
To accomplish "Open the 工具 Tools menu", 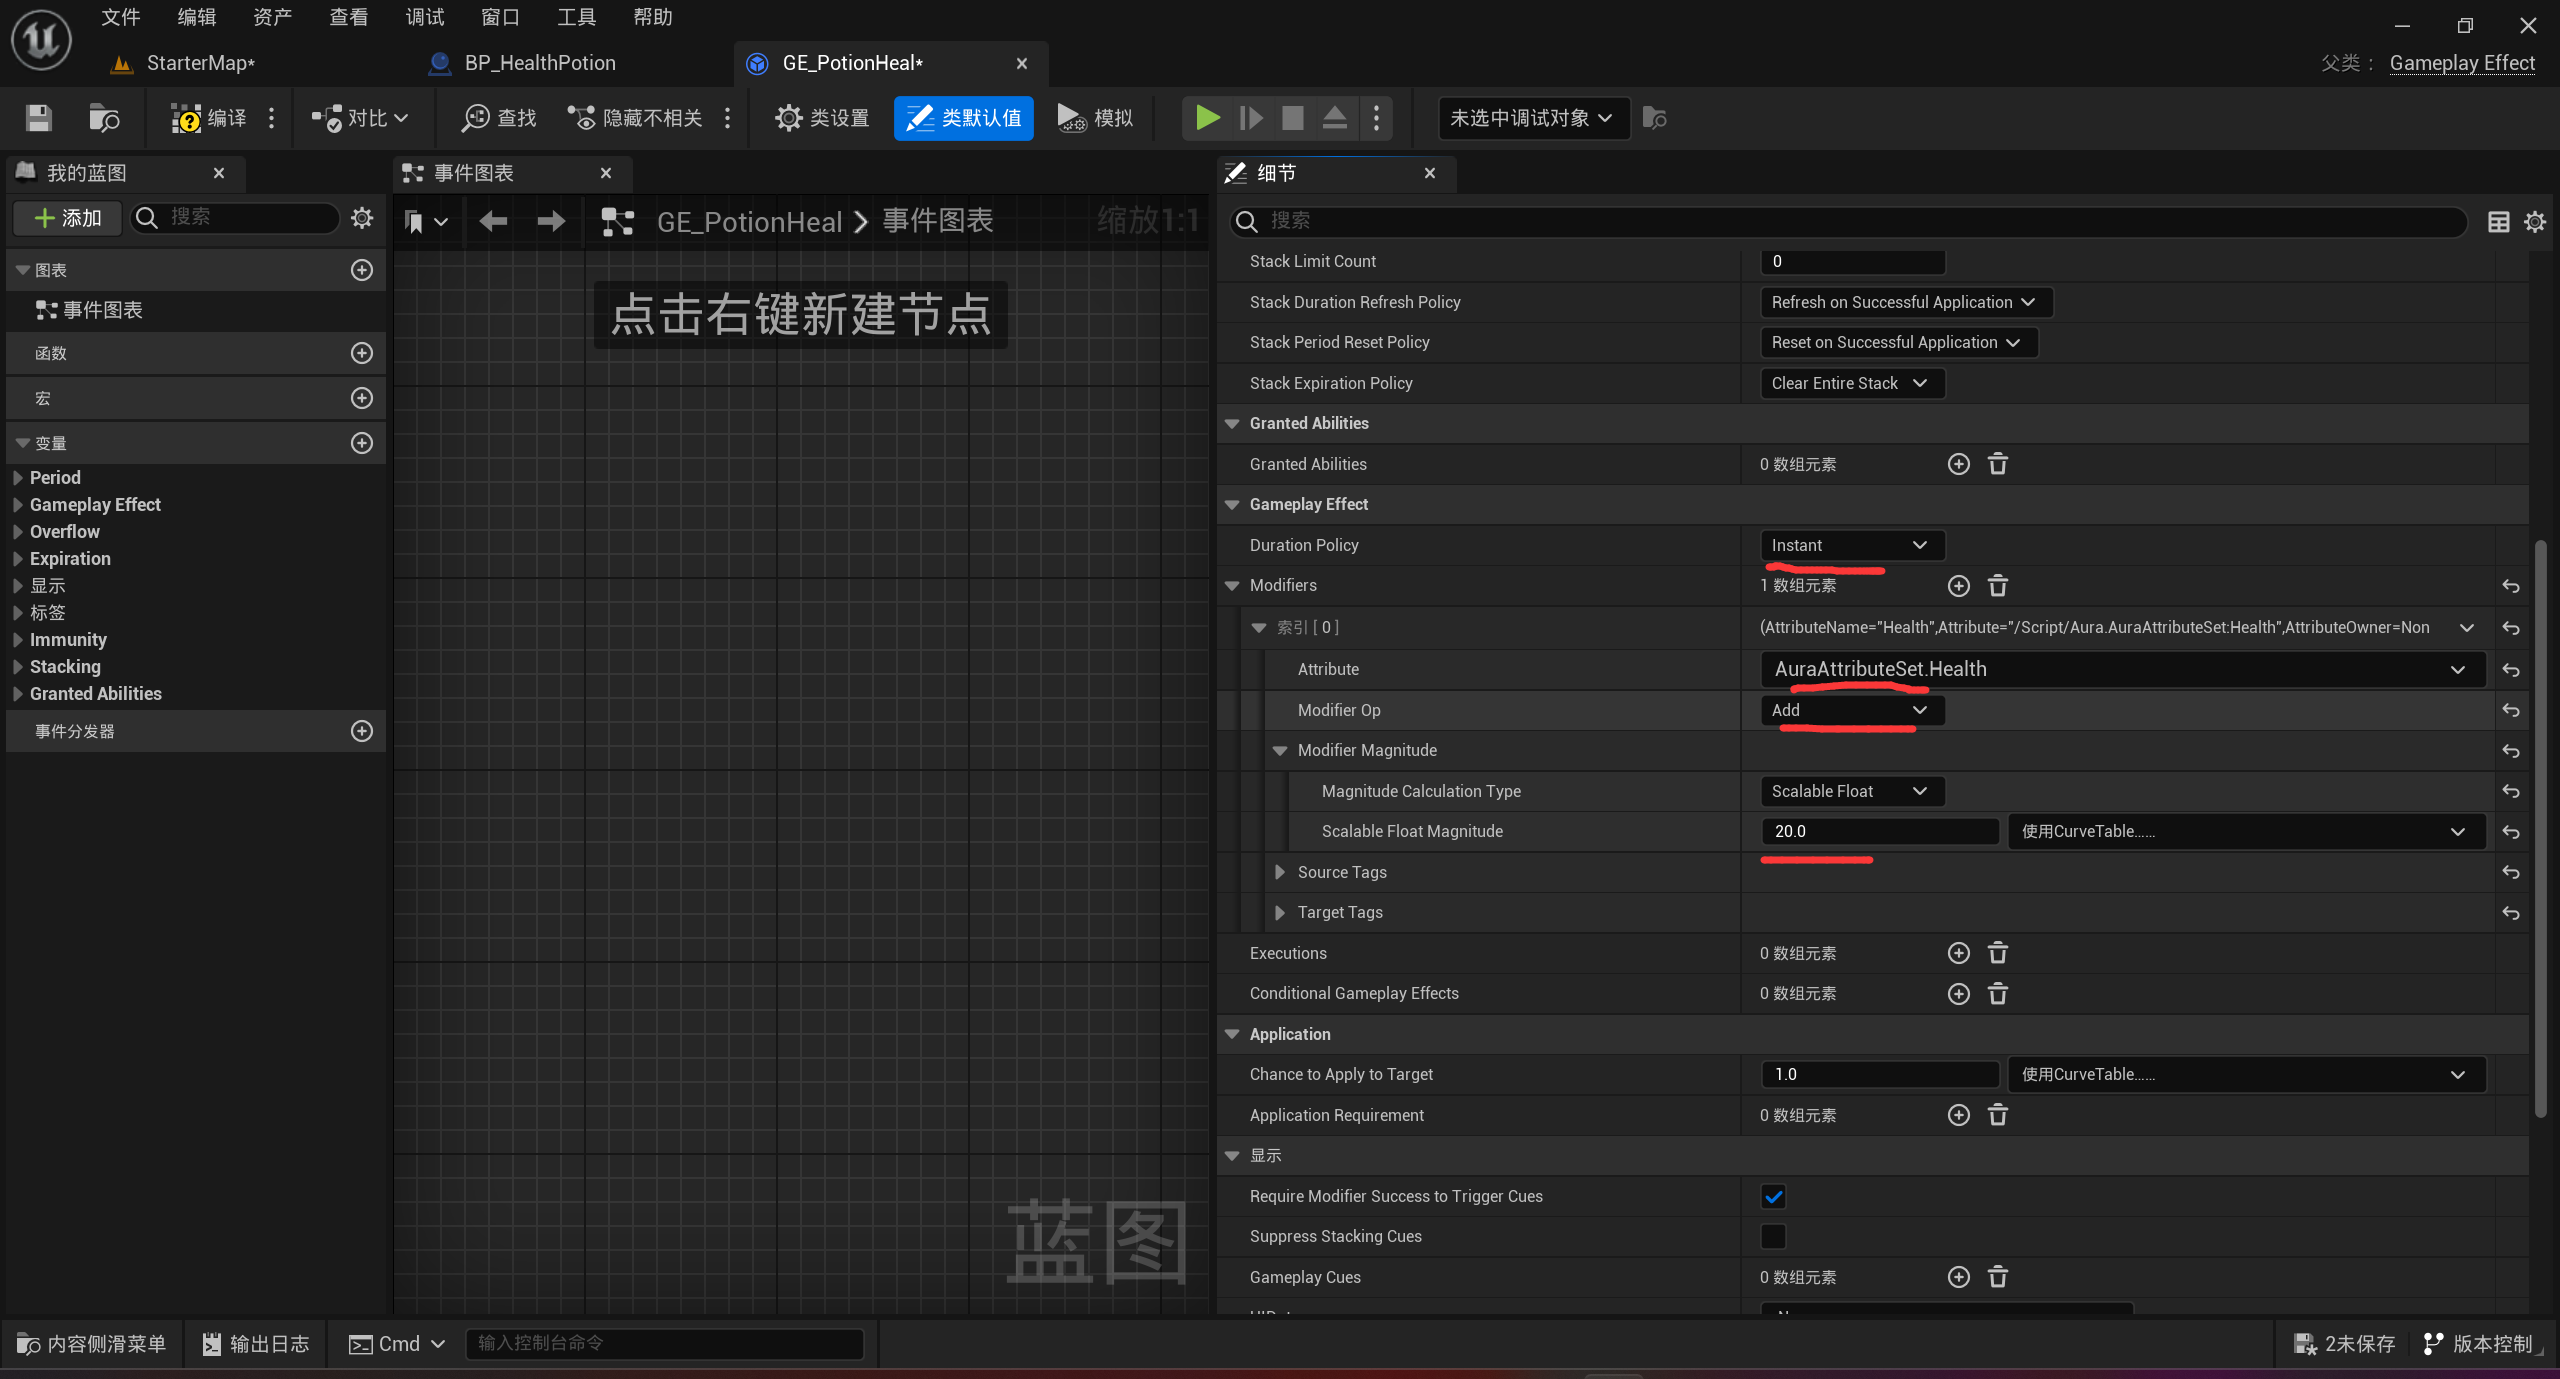I will point(577,17).
